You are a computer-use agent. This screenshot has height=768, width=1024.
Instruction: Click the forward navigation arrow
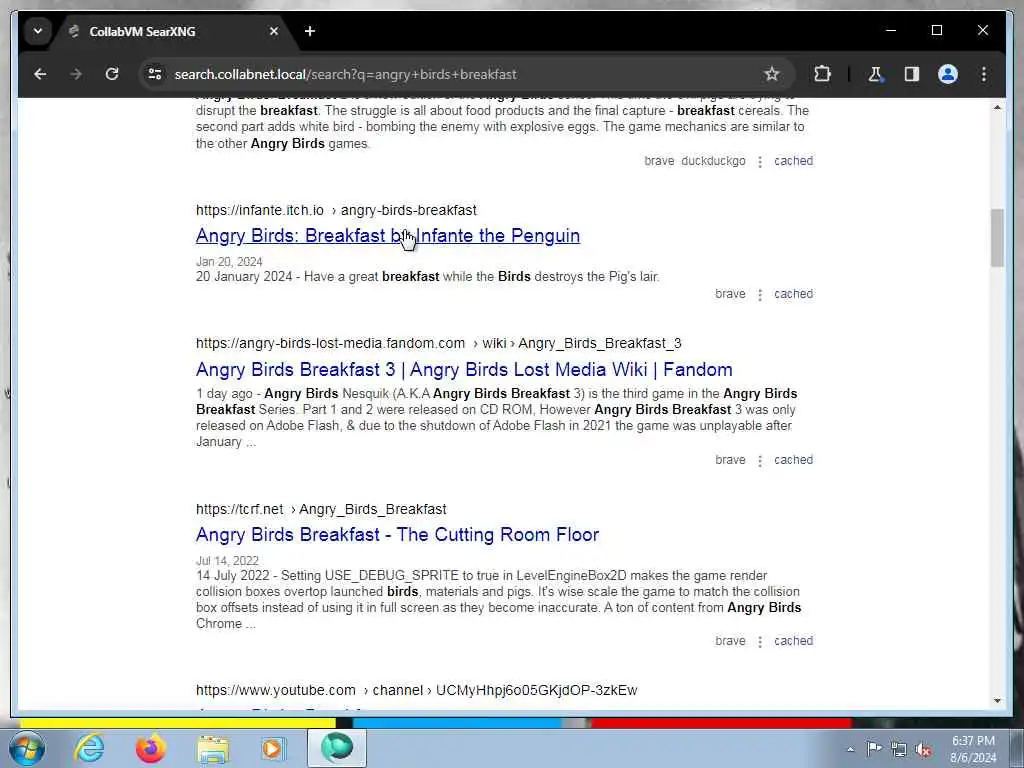click(x=76, y=74)
